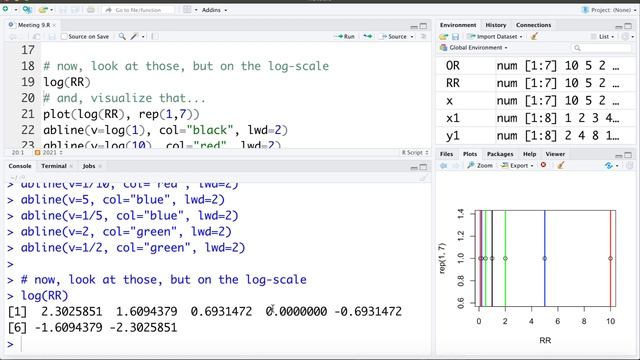Image resolution: width=640 pixels, height=360 pixels.
Task: Click the Clear all plots broom icon
Action: click(x=561, y=165)
